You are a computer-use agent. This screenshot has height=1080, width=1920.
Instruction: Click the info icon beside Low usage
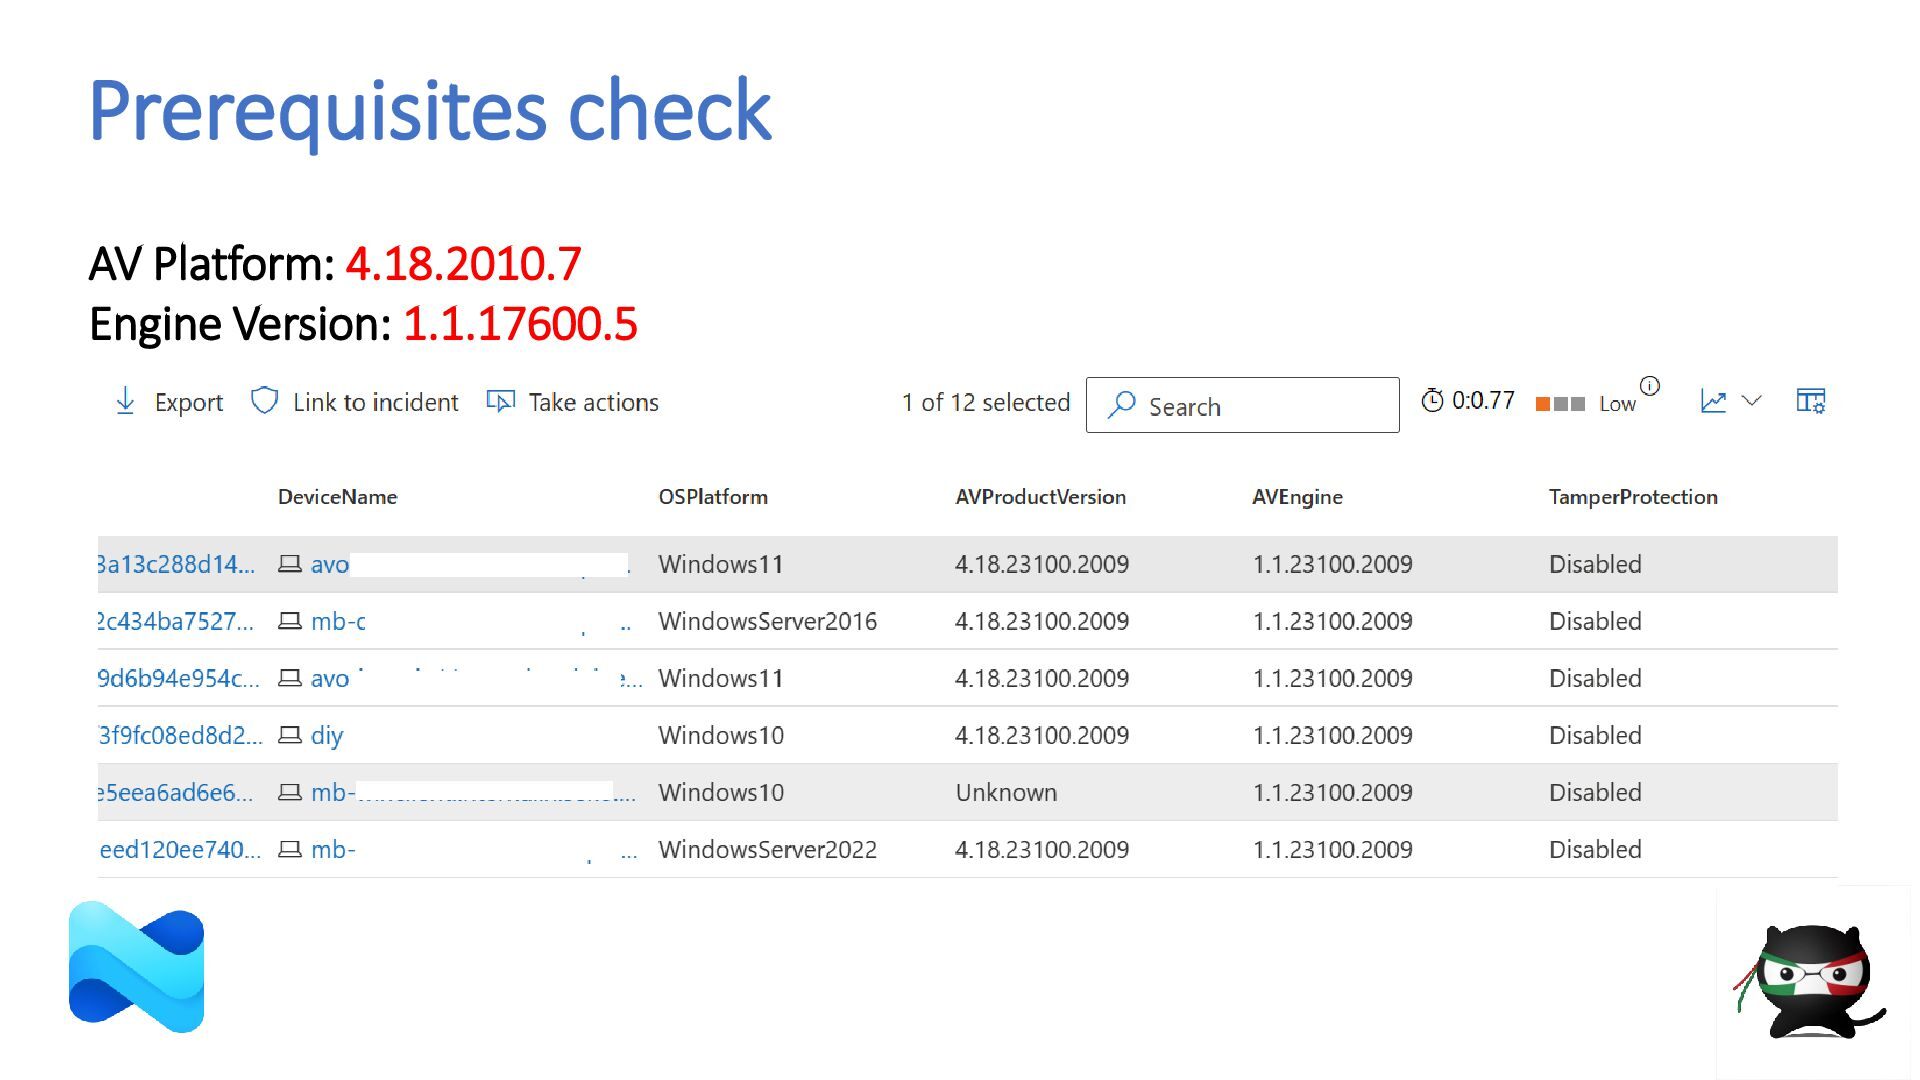click(1650, 386)
